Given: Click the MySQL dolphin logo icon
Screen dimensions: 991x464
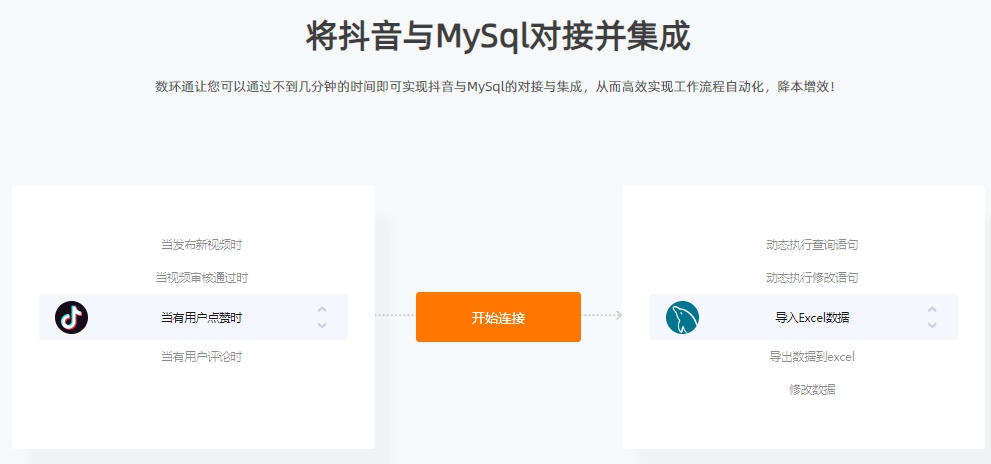Looking at the screenshot, I should click(682, 317).
